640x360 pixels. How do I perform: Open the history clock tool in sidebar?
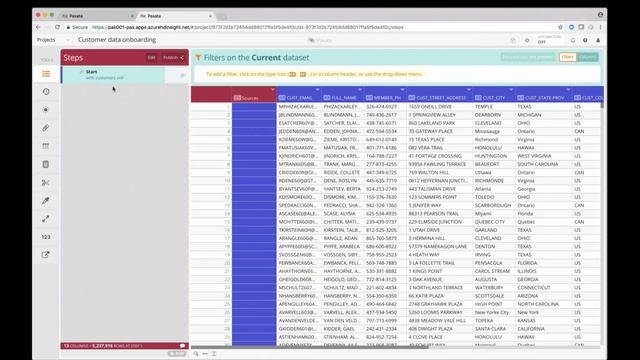pyautogui.click(x=46, y=91)
